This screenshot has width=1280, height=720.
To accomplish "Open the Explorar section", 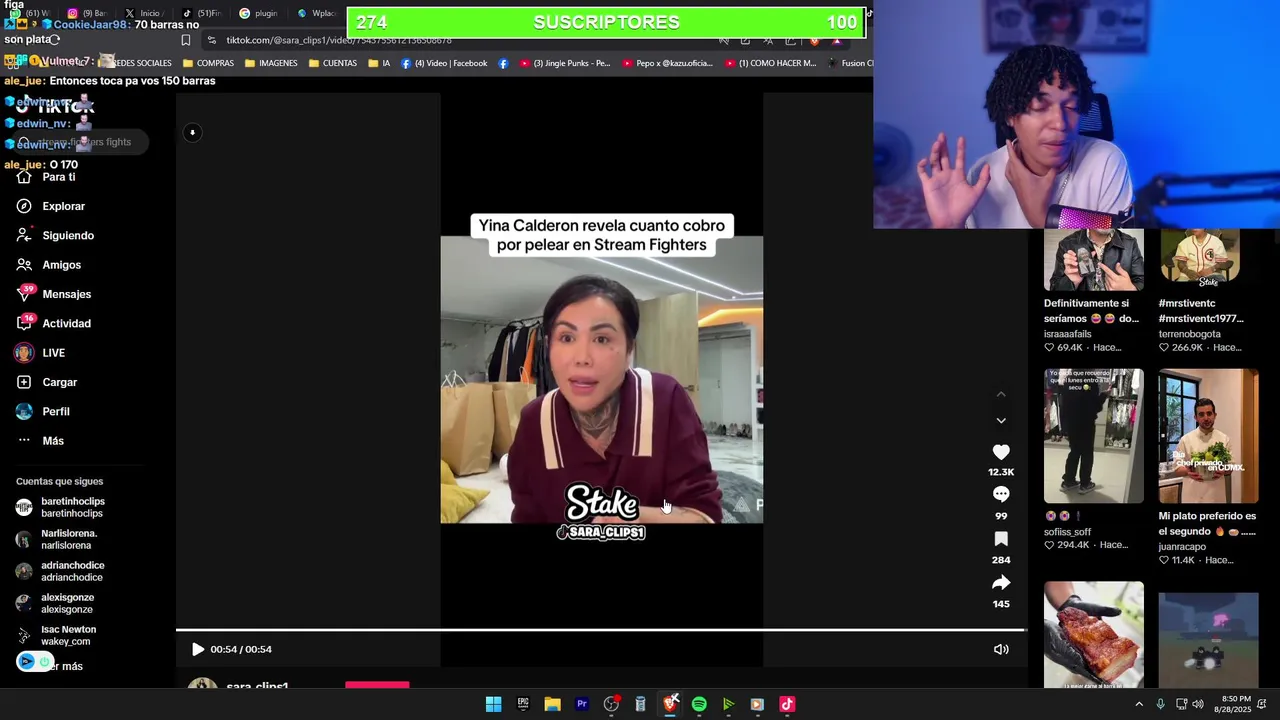I will [x=51, y=206].
